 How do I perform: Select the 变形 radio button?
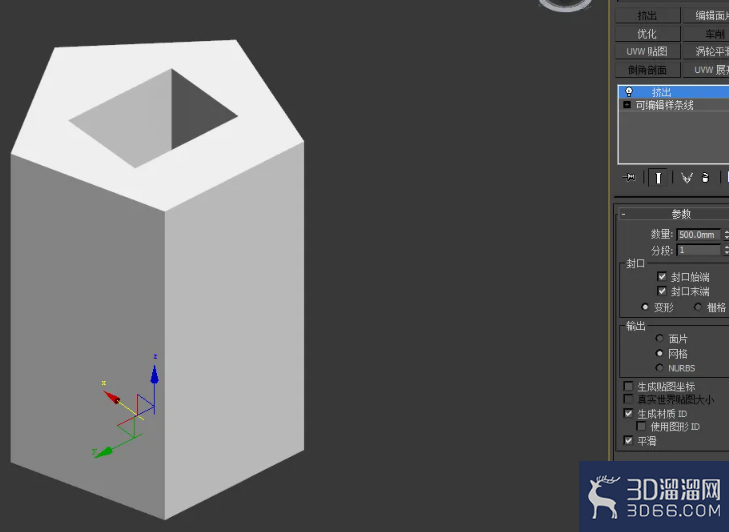click(x=644, y=307)
